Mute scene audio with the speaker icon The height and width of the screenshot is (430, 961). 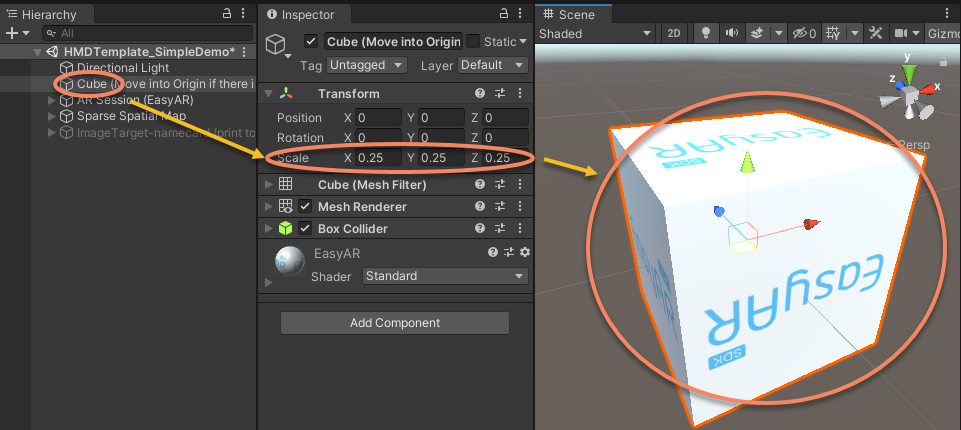point(732,33)
